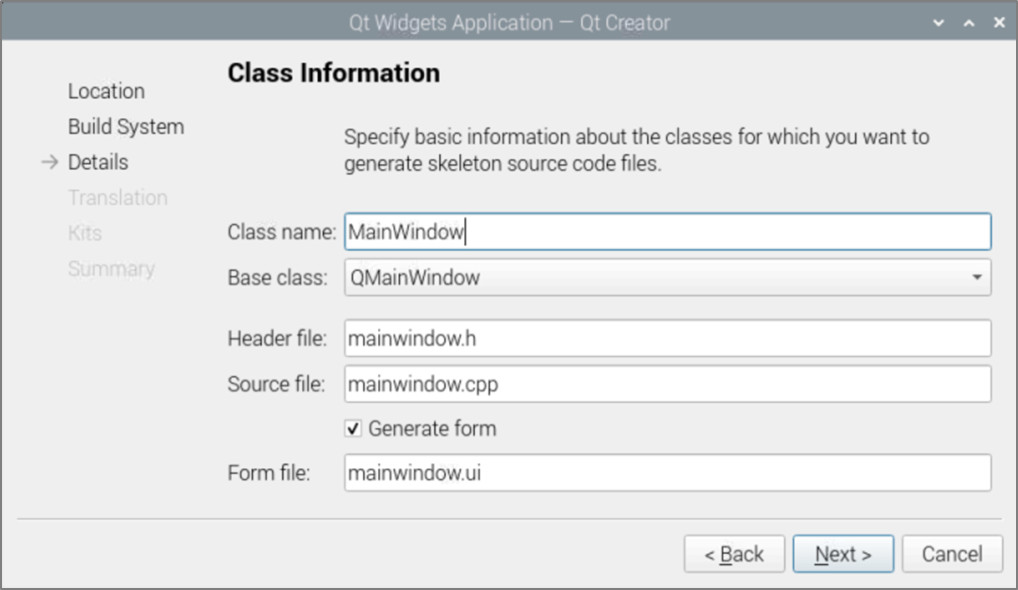Select the Build System step
Image resolution: width=1018 pixels, height=590 pixels.
[126, 127]
